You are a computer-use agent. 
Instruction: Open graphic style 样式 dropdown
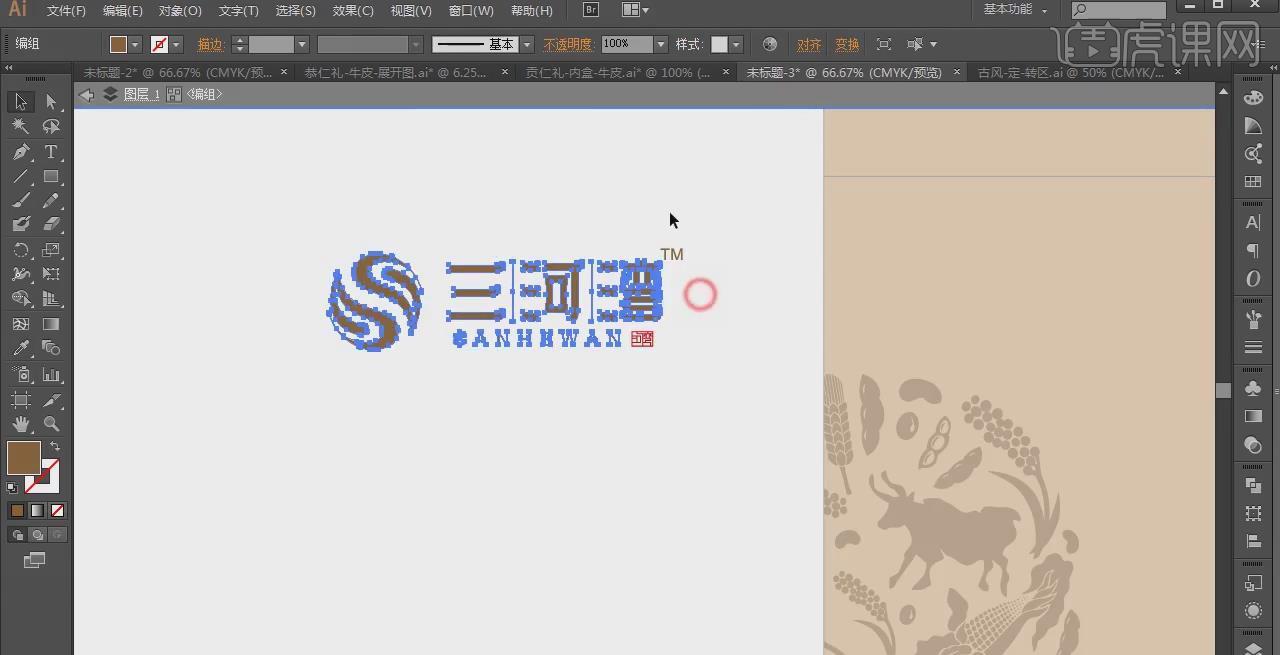[x=736, y=45]
